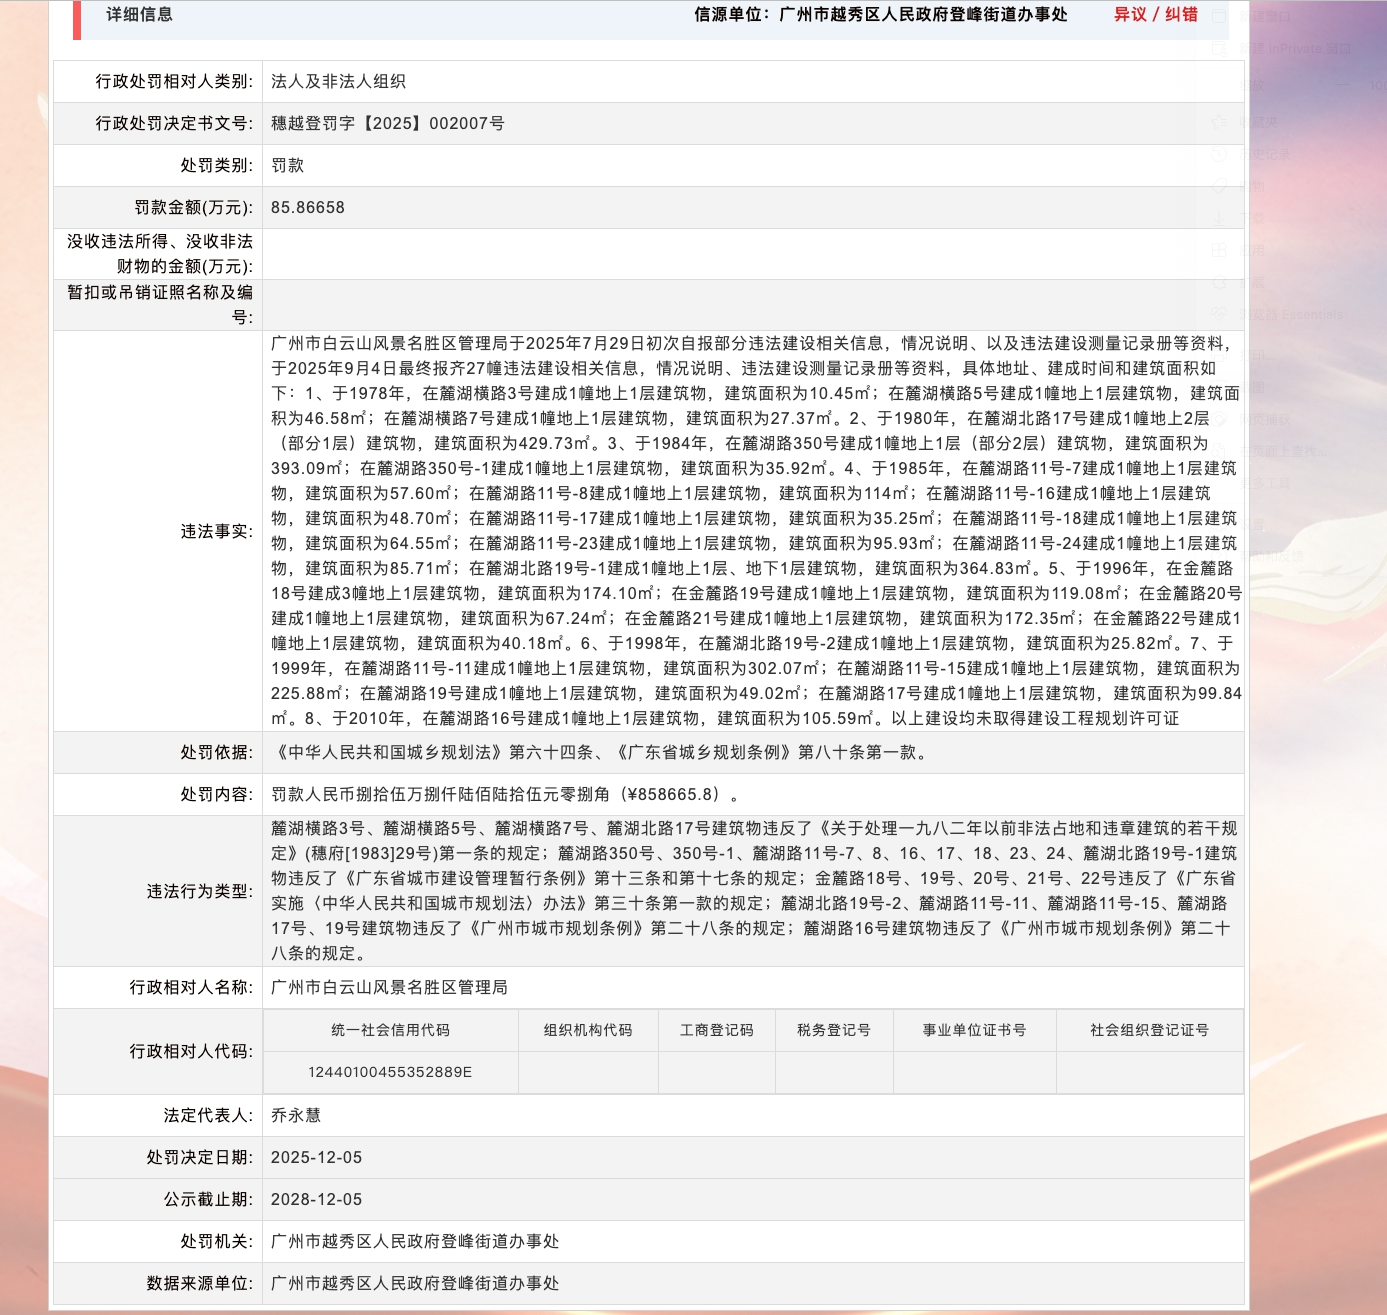This screenshot has height=1315, width=1387.
Task: Click the 组织机构代码 column header
Action: [588, 1030]
